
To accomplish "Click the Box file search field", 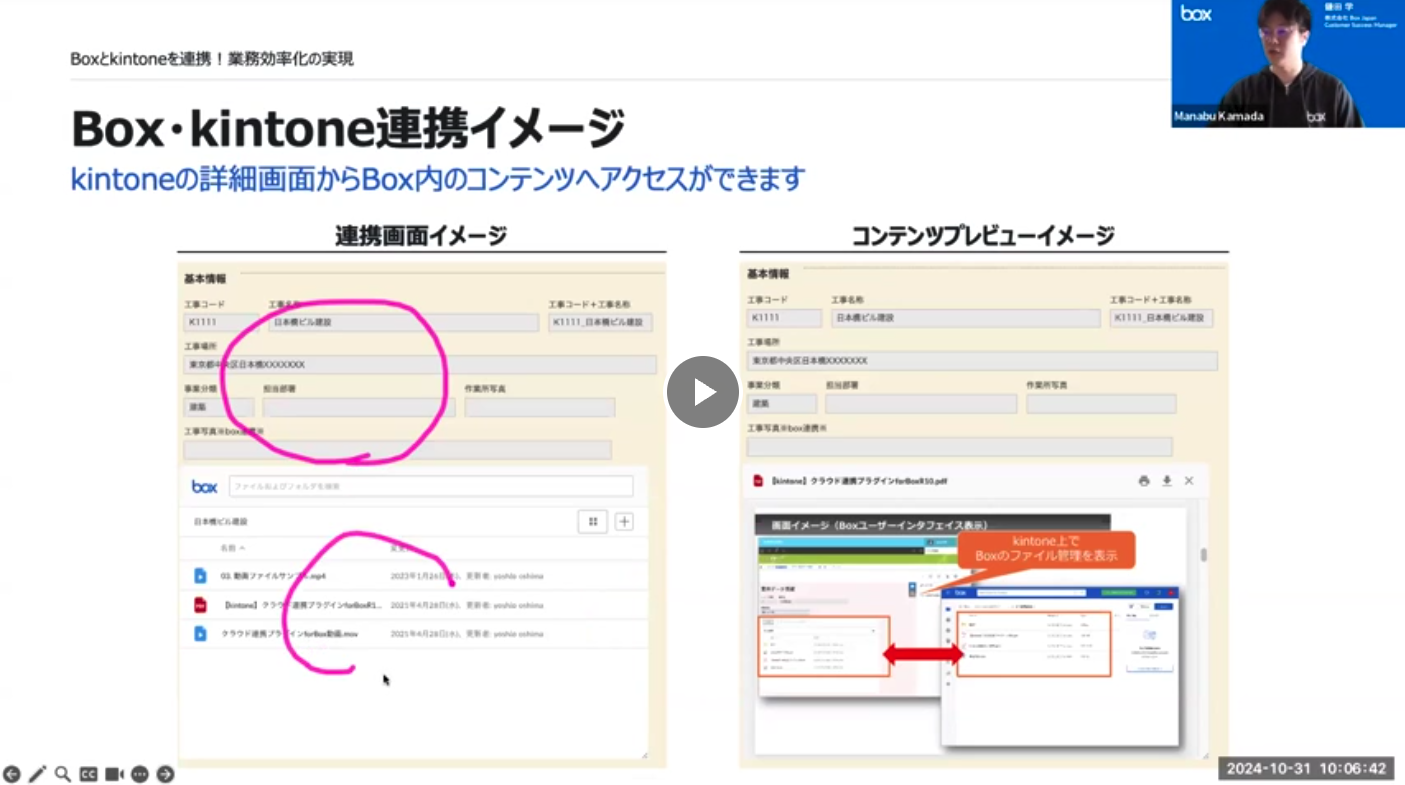I will (430, 486).
